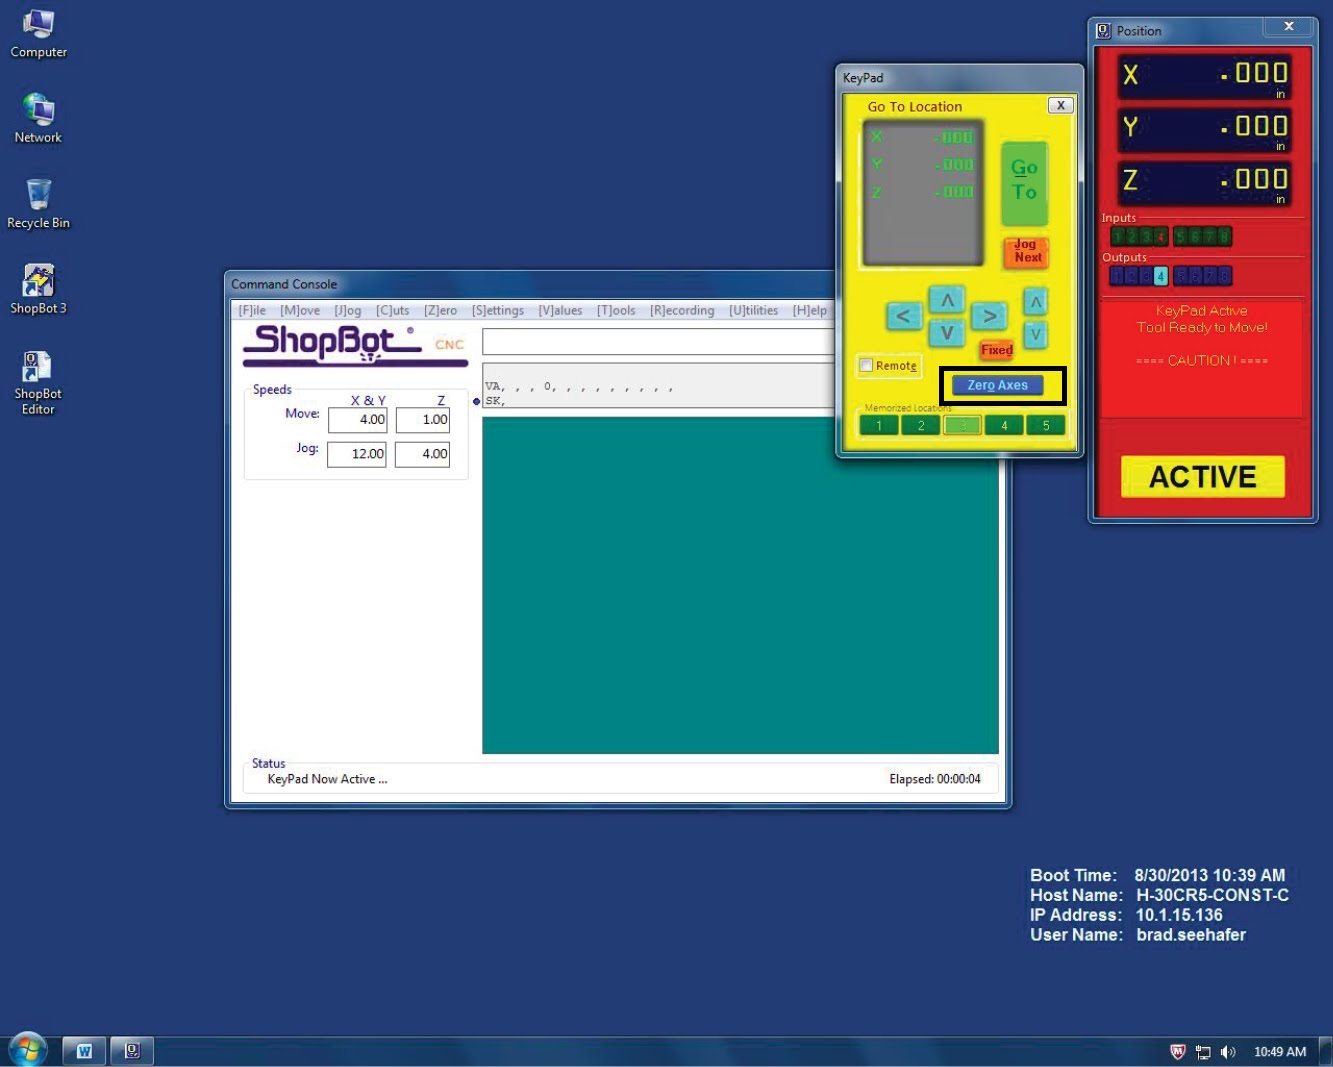Open the [V]alues menu

(x=560, y=311)
